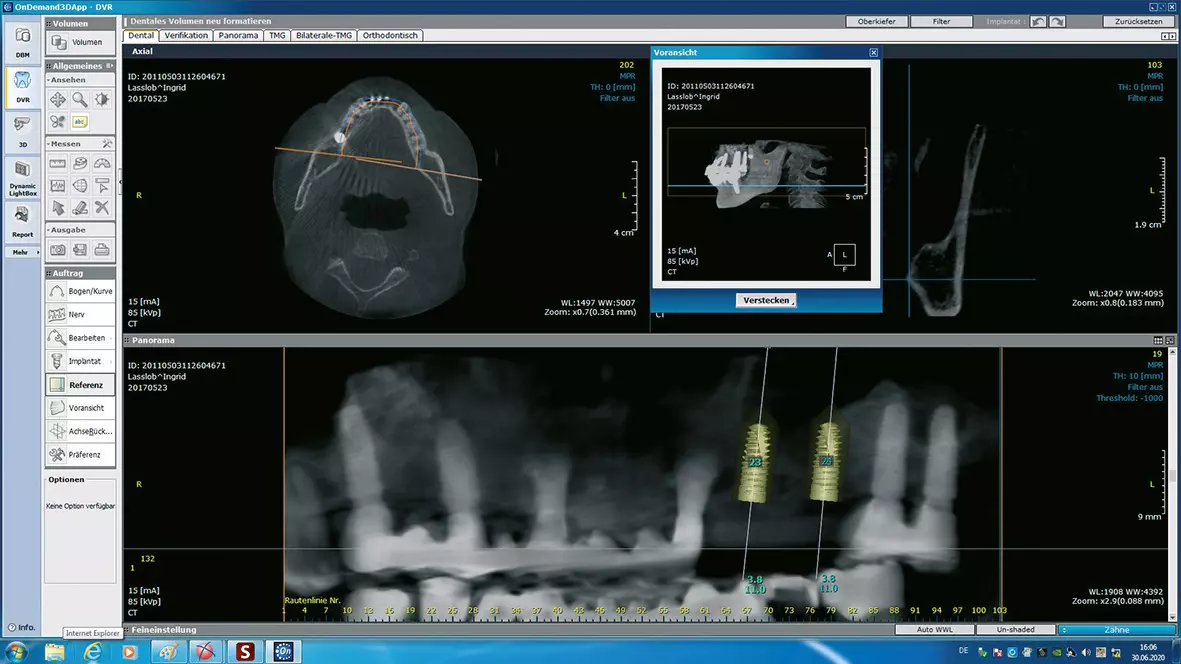Click the Auto WWL button
Screen dimensions: 1181x664
click(x=935, y=629)
